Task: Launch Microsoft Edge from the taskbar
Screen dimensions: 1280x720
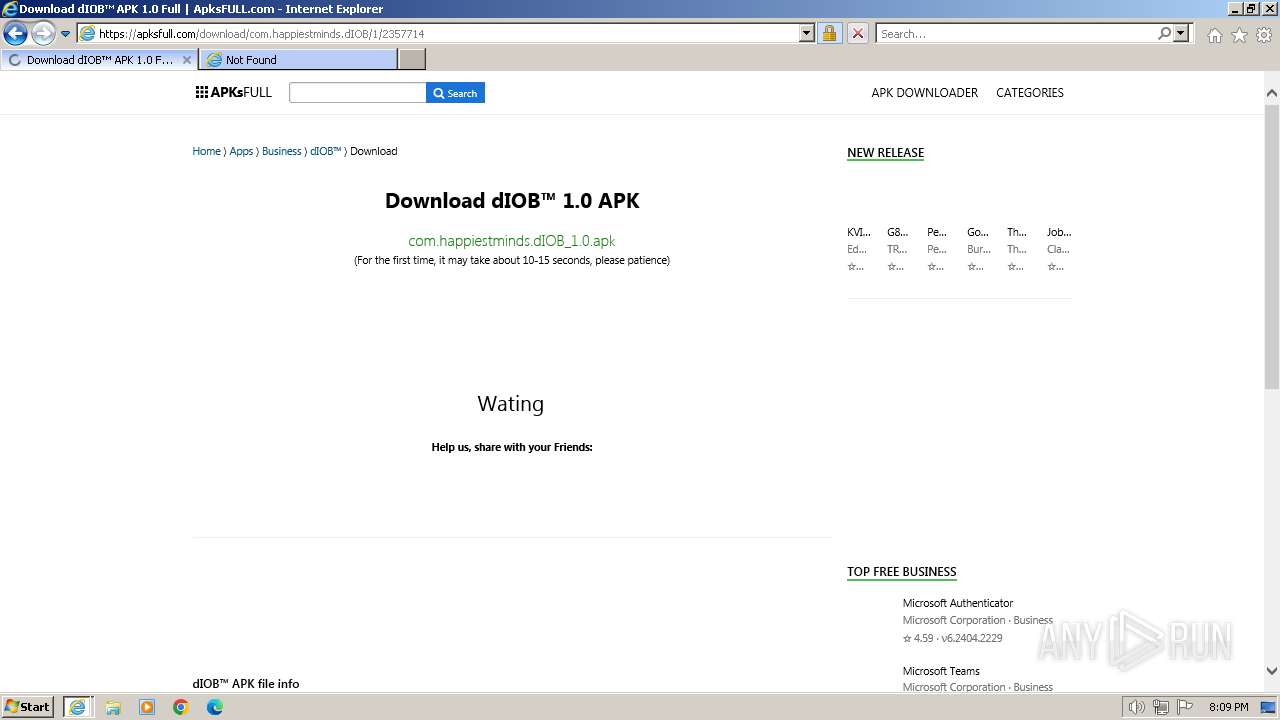Action: click(x=215, y=707)
